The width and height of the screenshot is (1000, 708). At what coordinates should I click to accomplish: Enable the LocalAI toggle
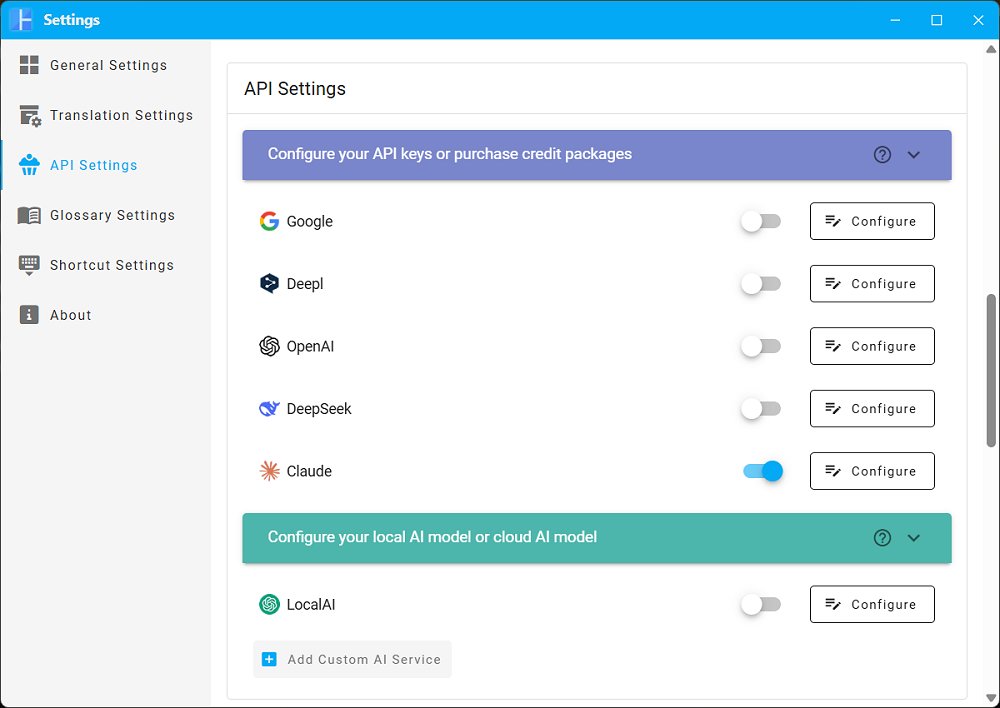761,604
